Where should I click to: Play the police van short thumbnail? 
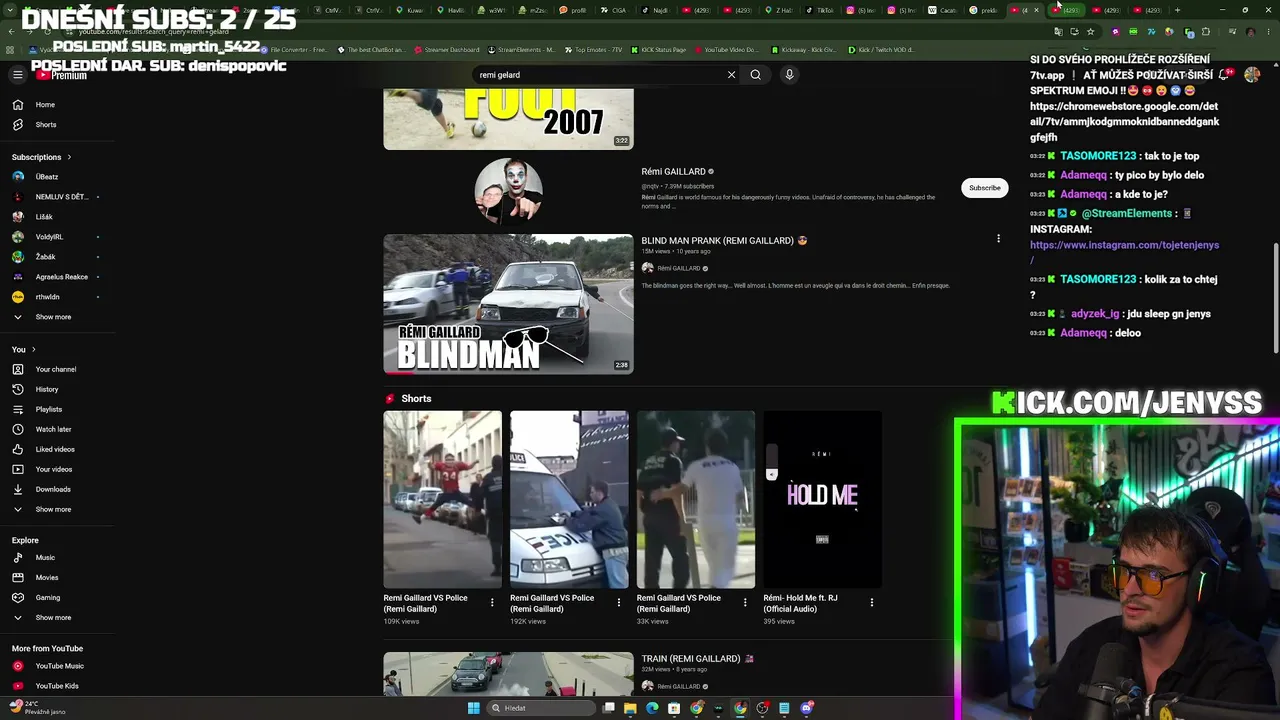[569, 499]
